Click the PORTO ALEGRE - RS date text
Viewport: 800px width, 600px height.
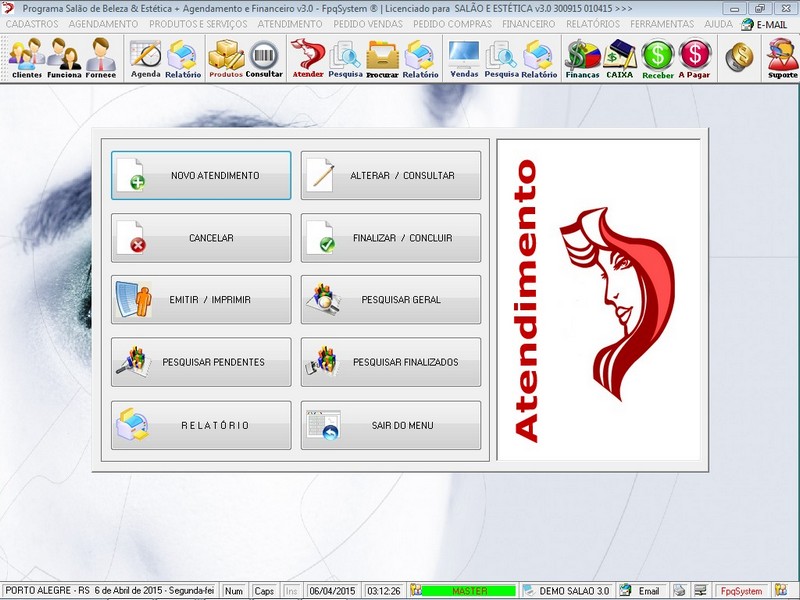click(109, 590)
